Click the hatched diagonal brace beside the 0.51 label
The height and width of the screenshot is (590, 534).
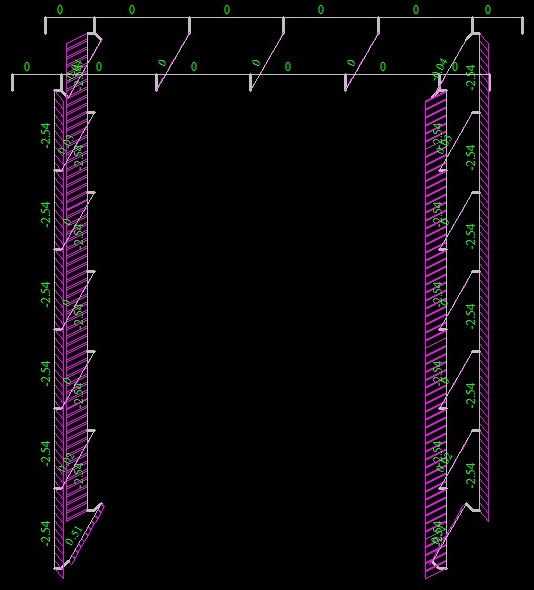tap(87, 534)
